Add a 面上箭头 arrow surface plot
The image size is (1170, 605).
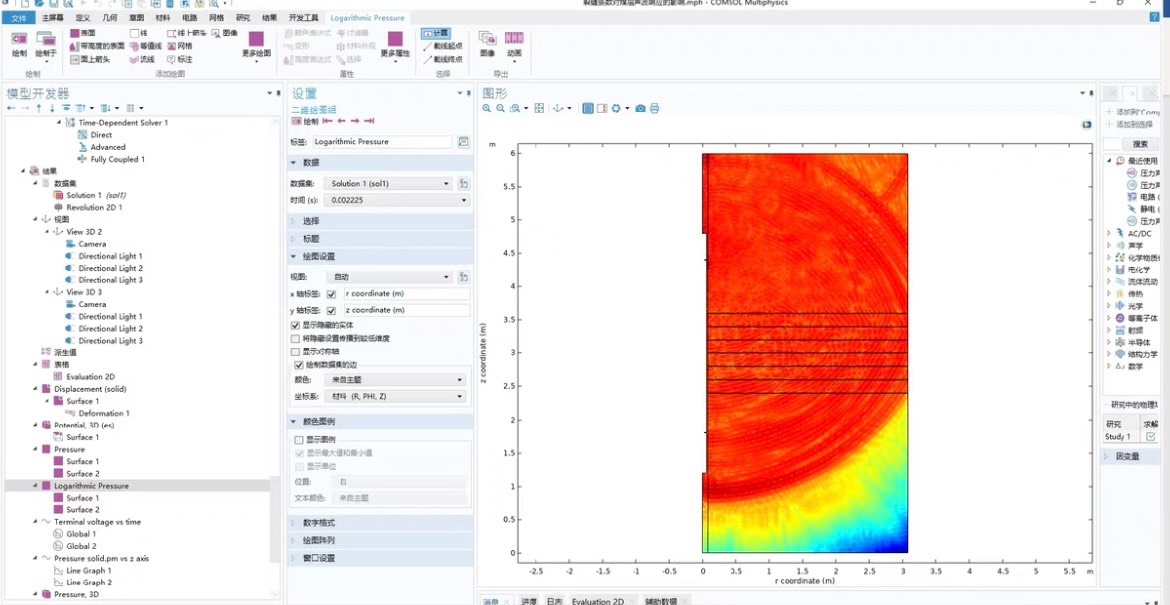[x=90, y=59]
